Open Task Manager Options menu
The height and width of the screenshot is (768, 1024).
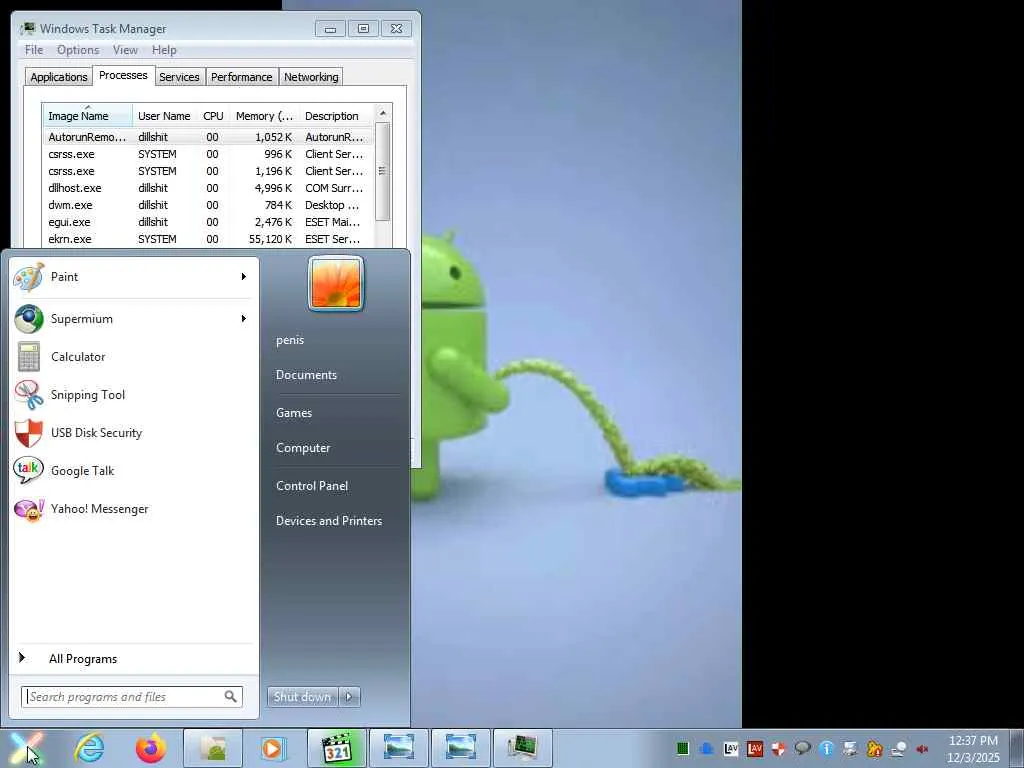point(78,50)
